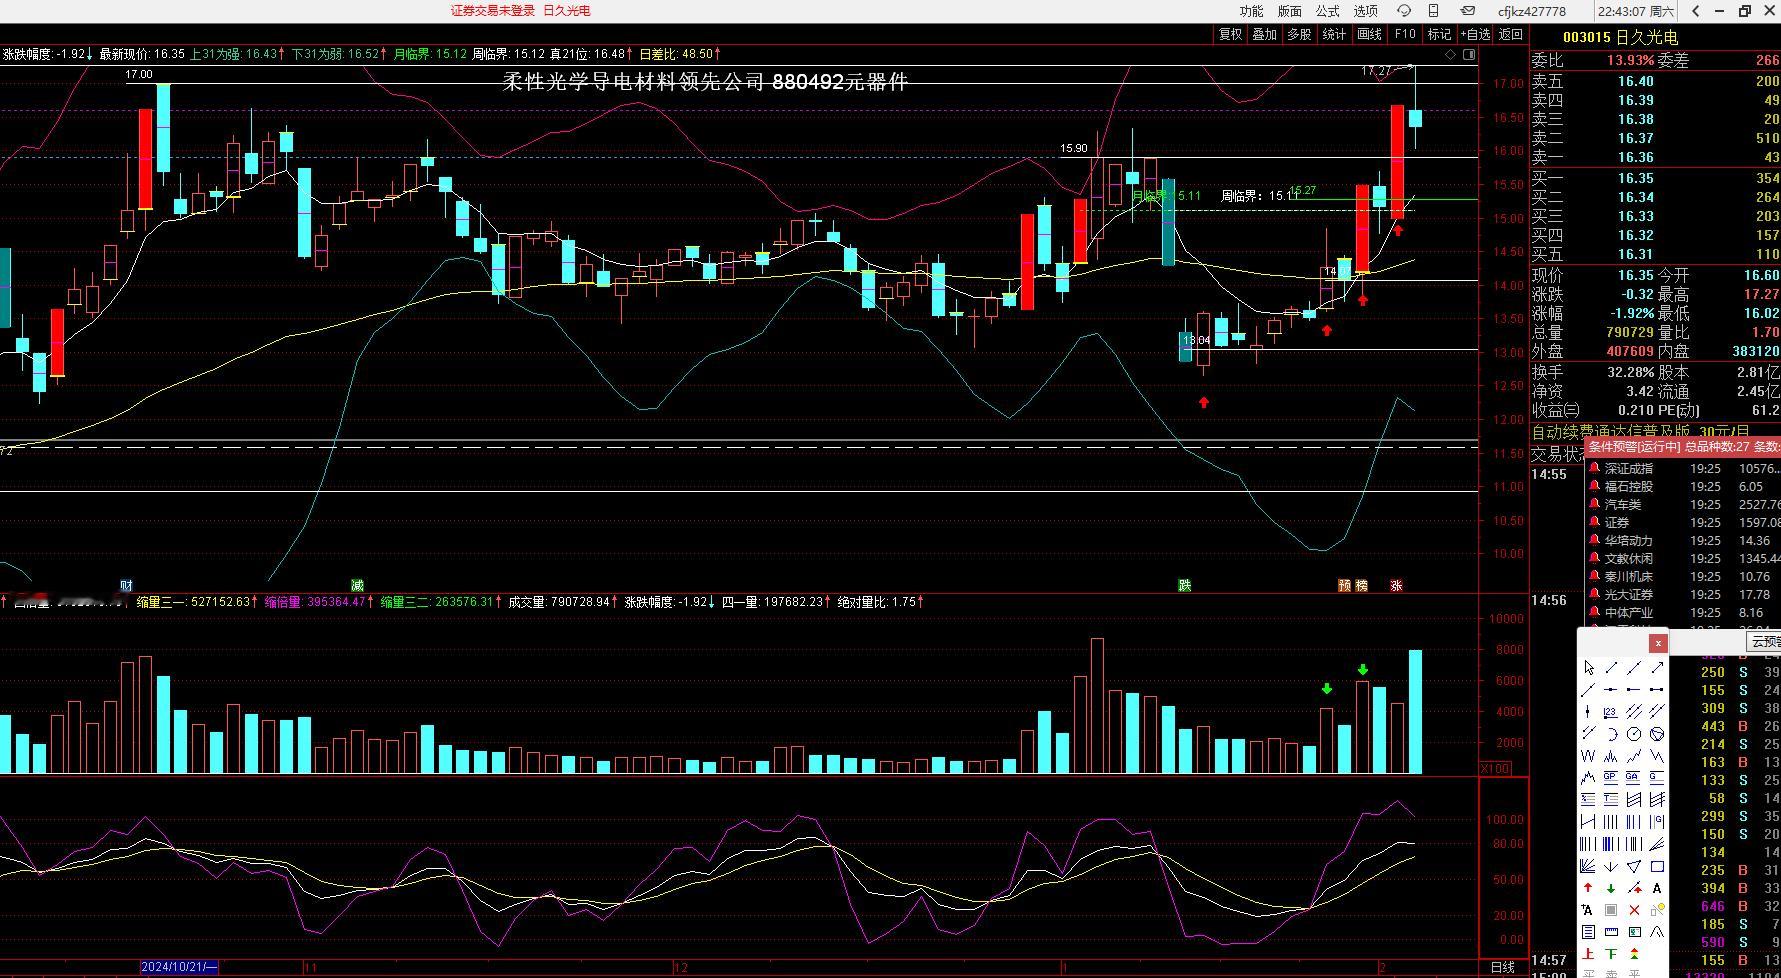Choose the 123 wave numbering tool

point(1610,712)
